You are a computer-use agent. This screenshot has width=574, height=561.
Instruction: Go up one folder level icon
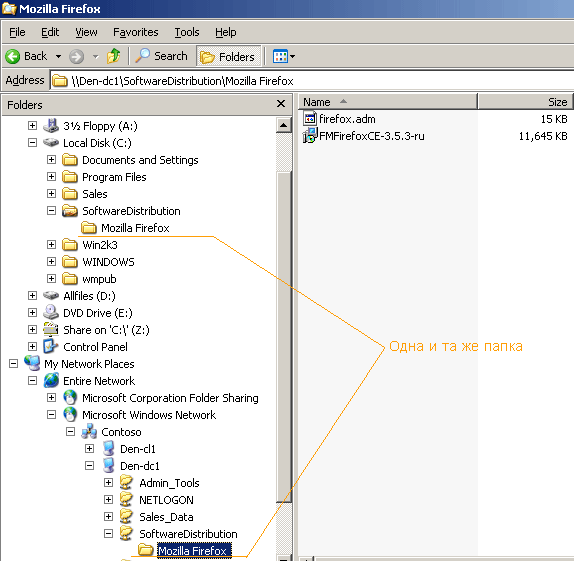point(113,56)
